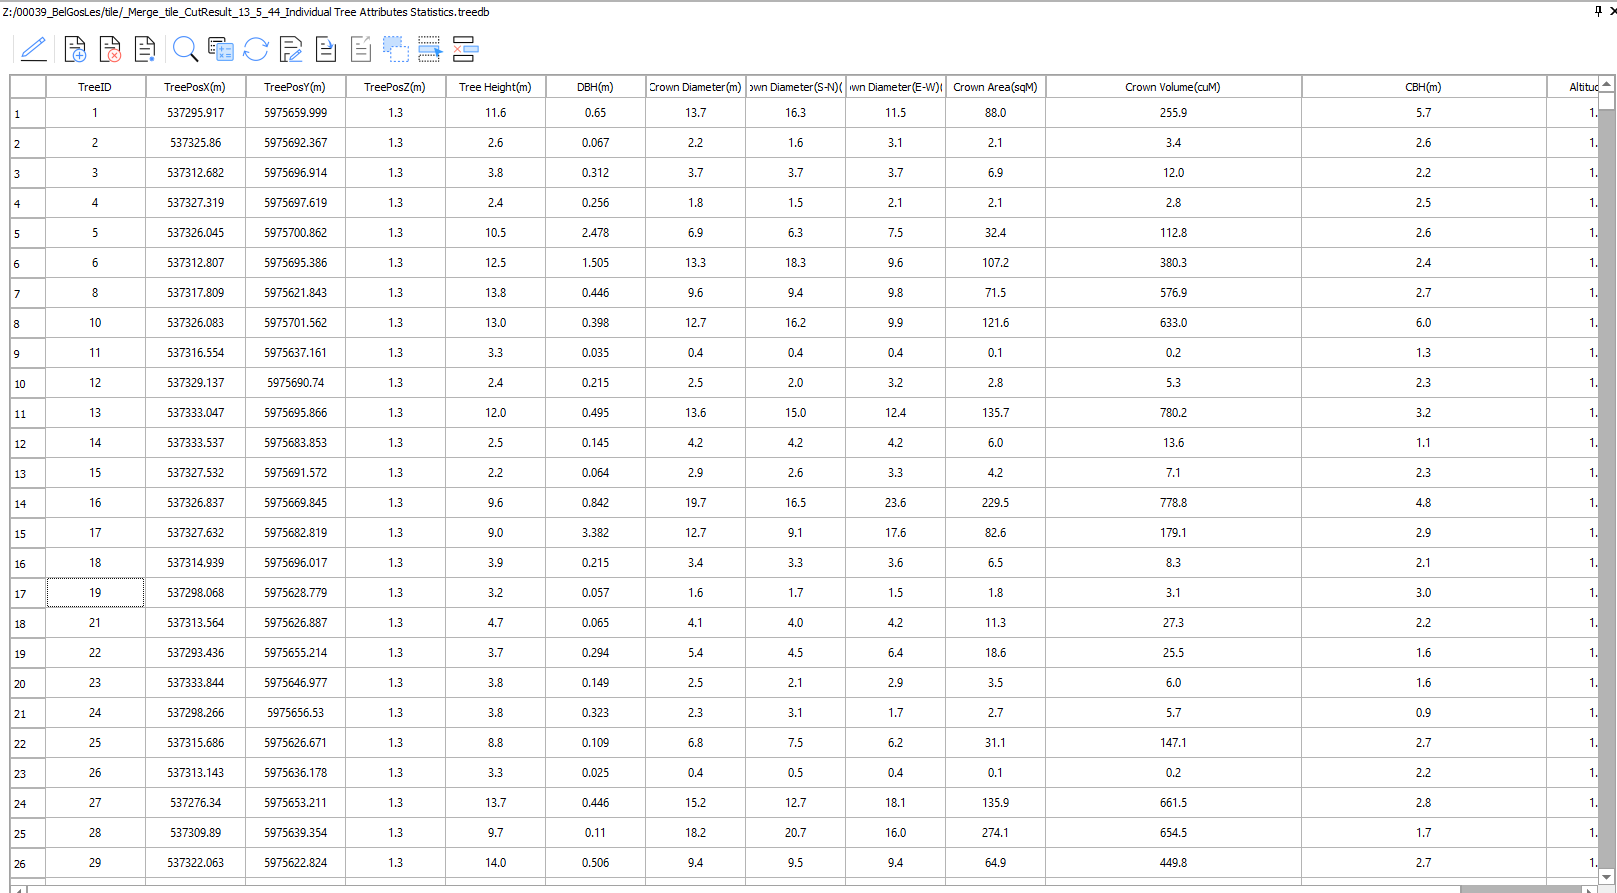1617x893 pixels.
Task: Click Crown Volume cell 255.9
Action: coord(1173,113)
